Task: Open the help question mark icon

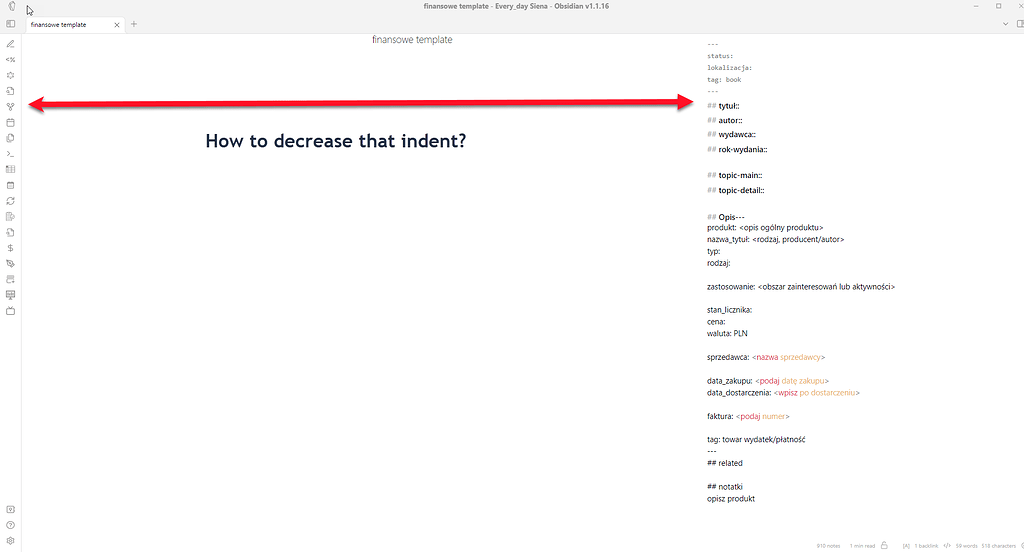Action: (x=10, y=525)
